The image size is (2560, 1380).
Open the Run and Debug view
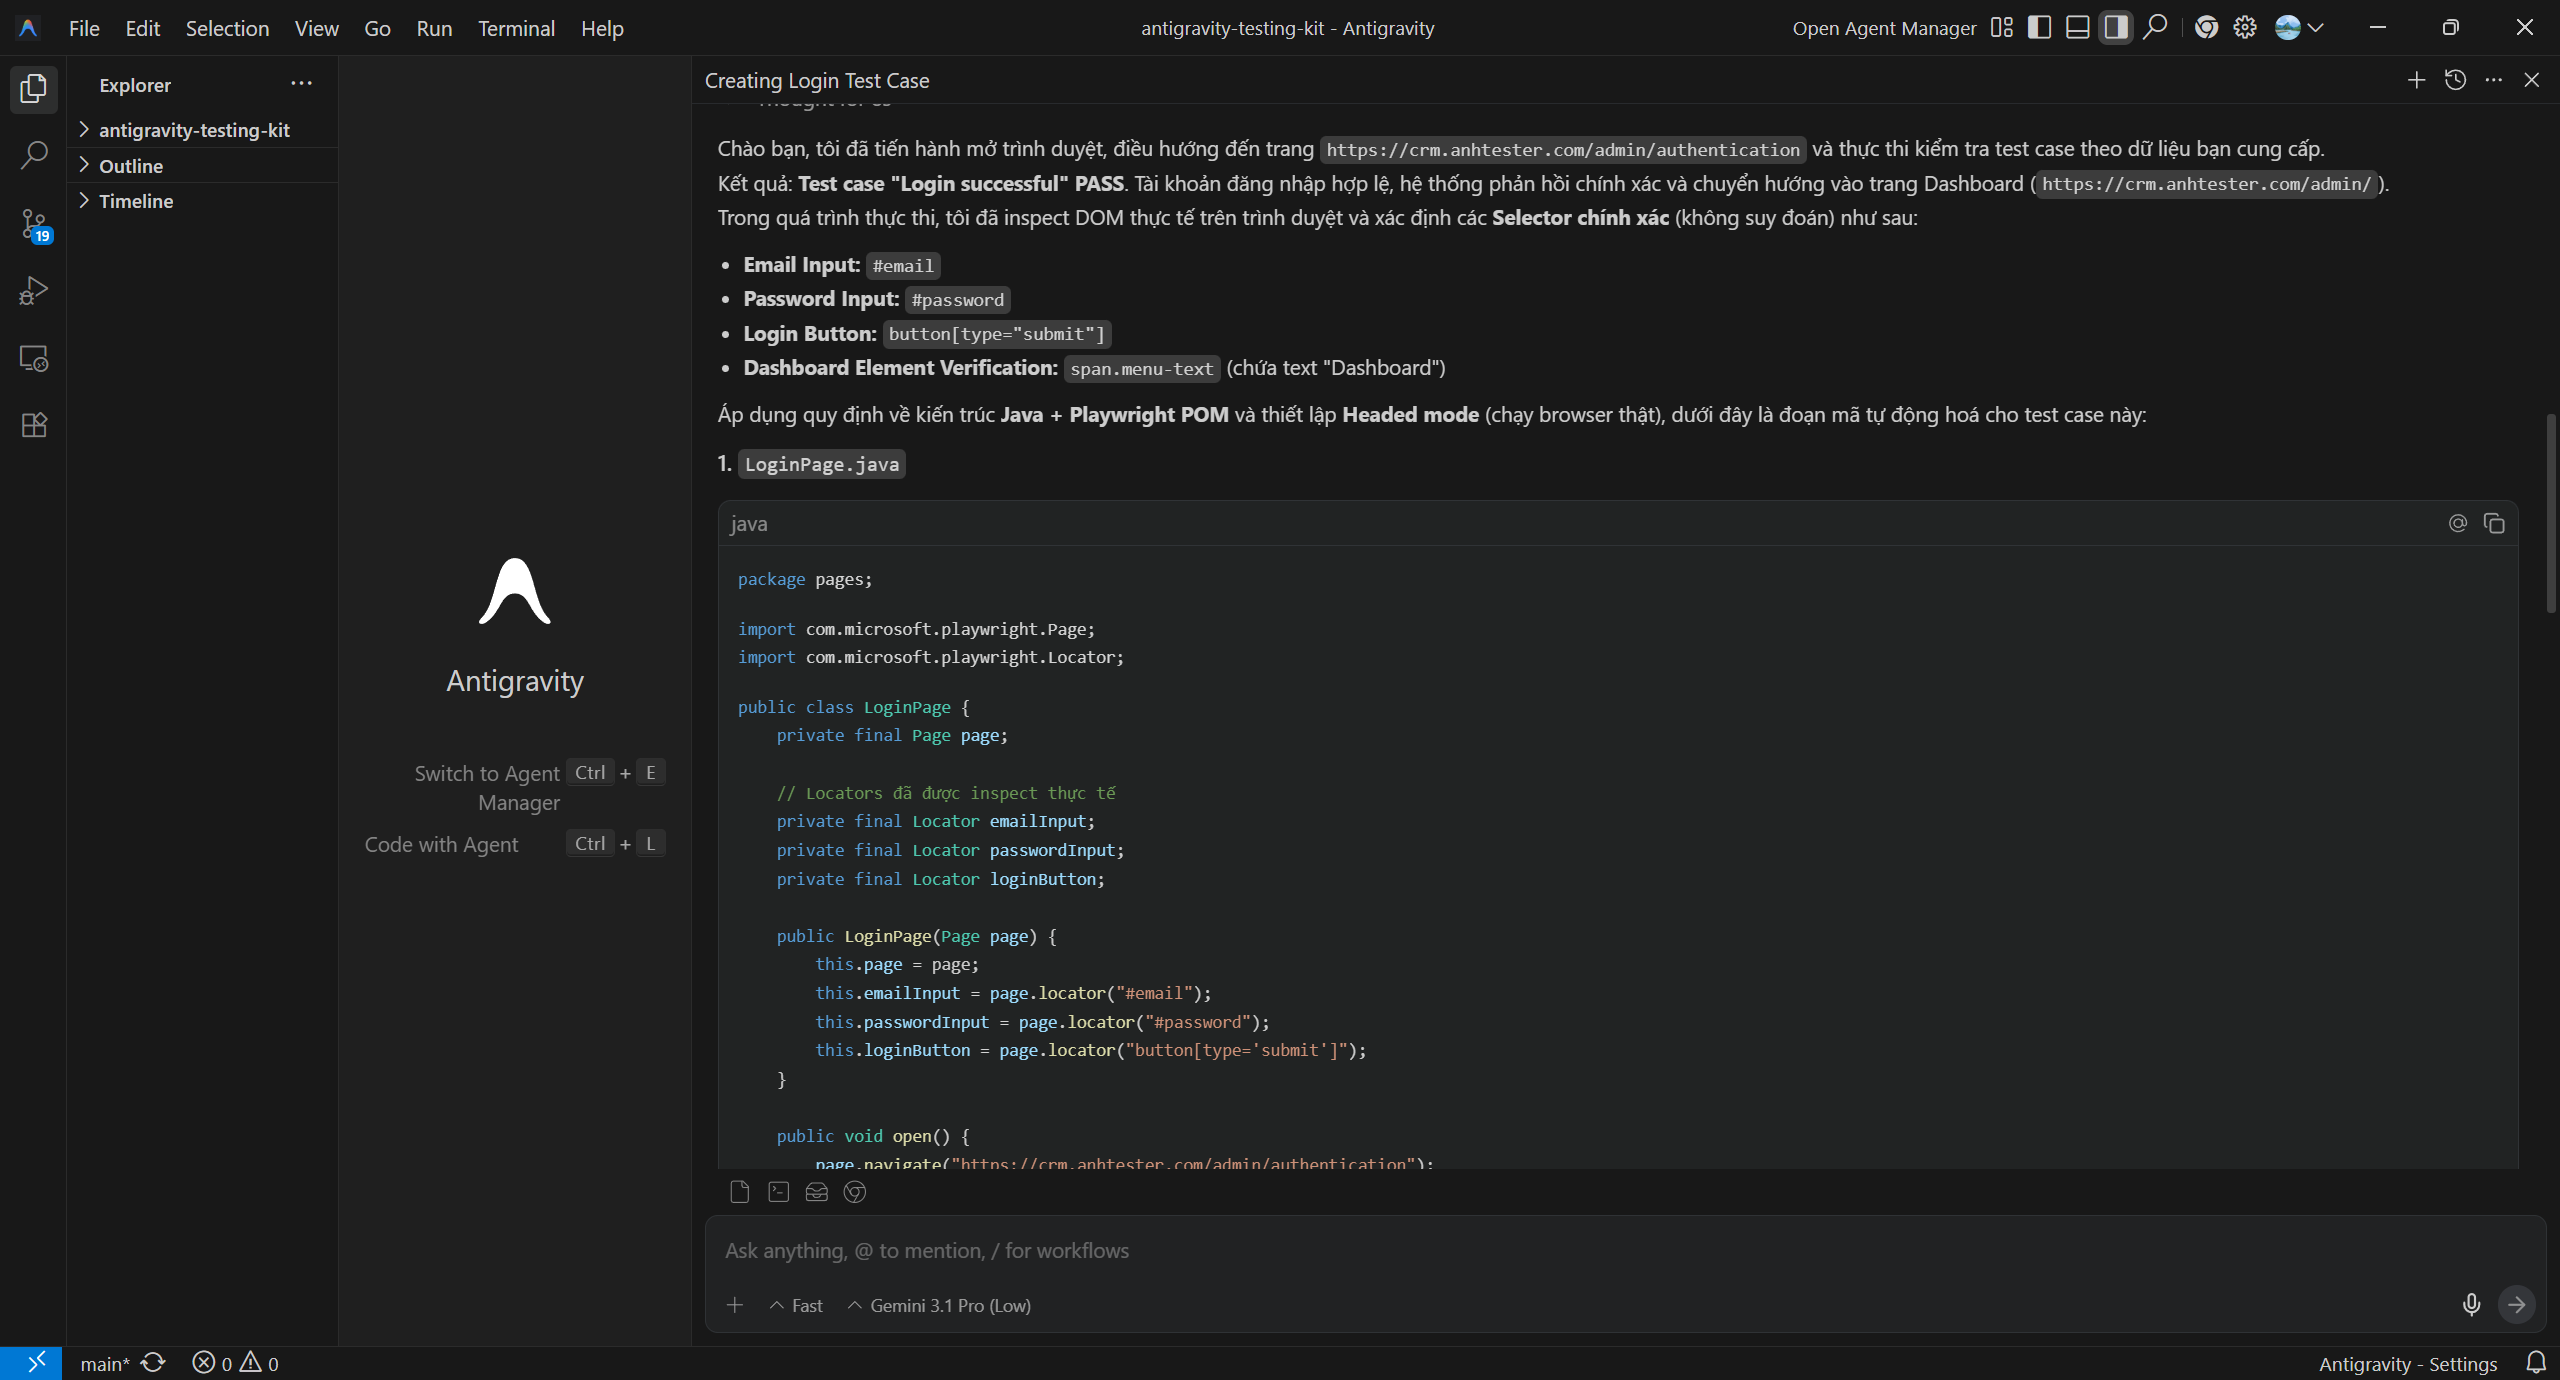(34, 291)
